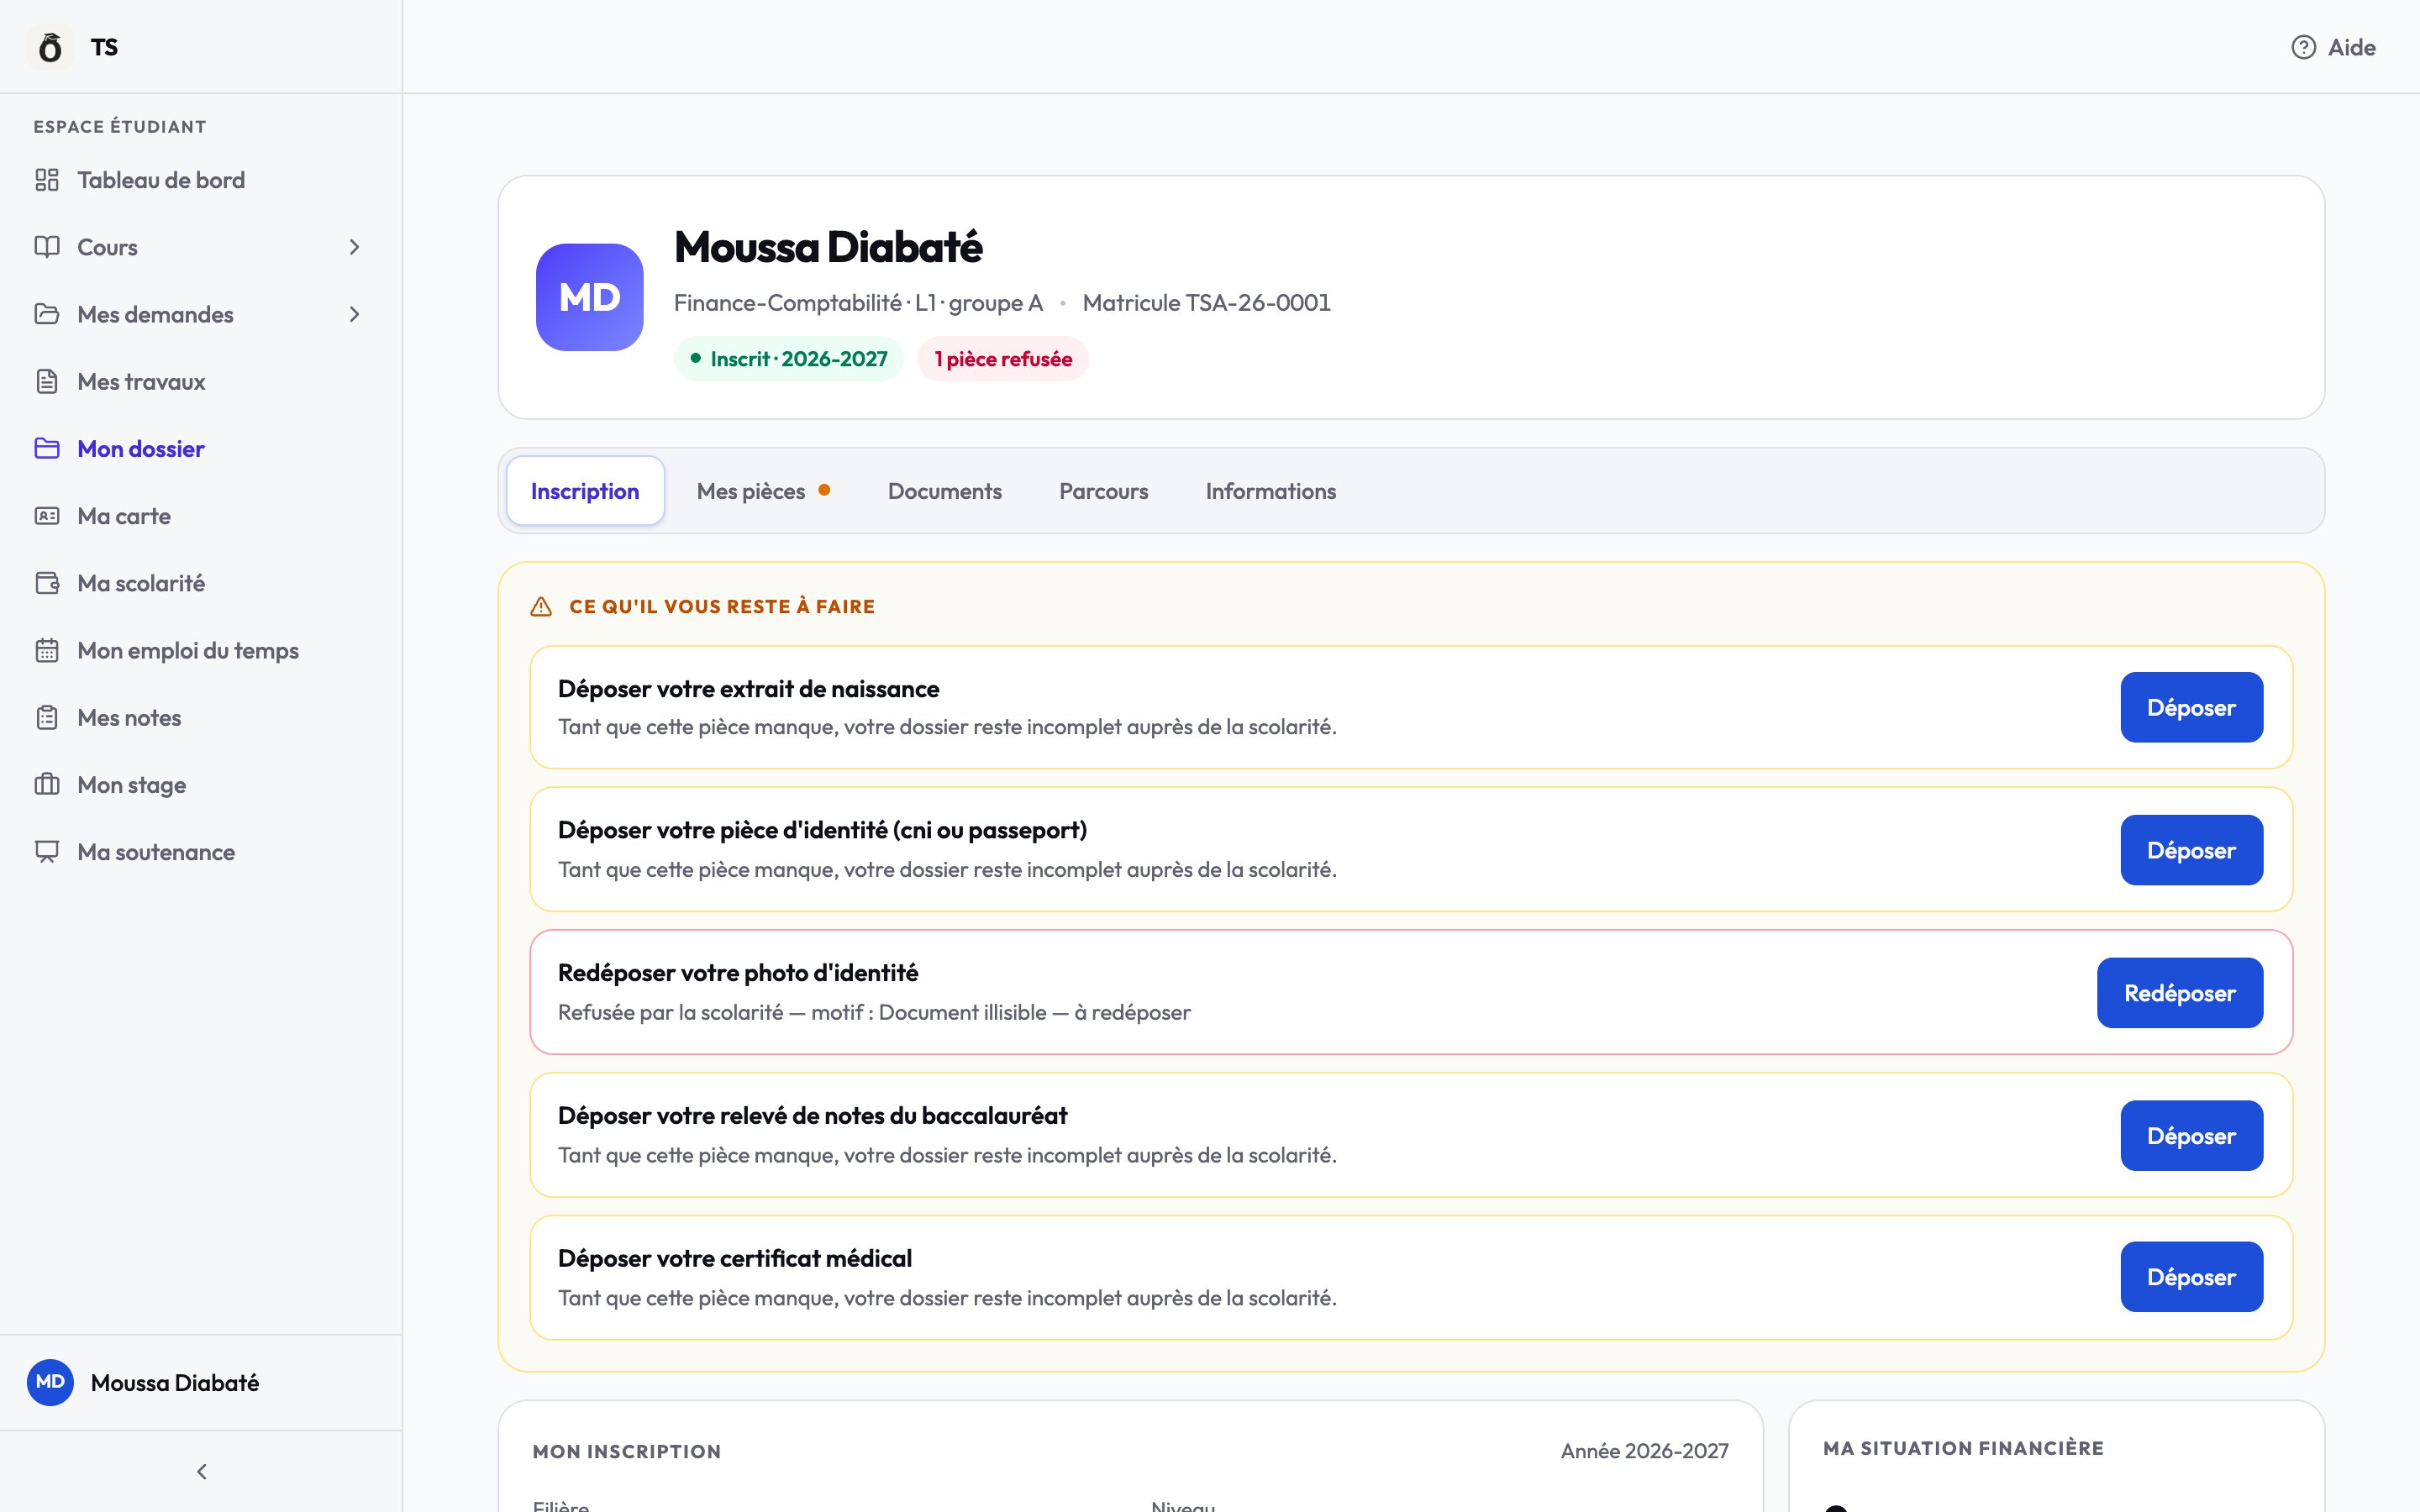Click the MD avatar in sidebar footer
2420x1512 pixels.
[x=50, y=1382]
